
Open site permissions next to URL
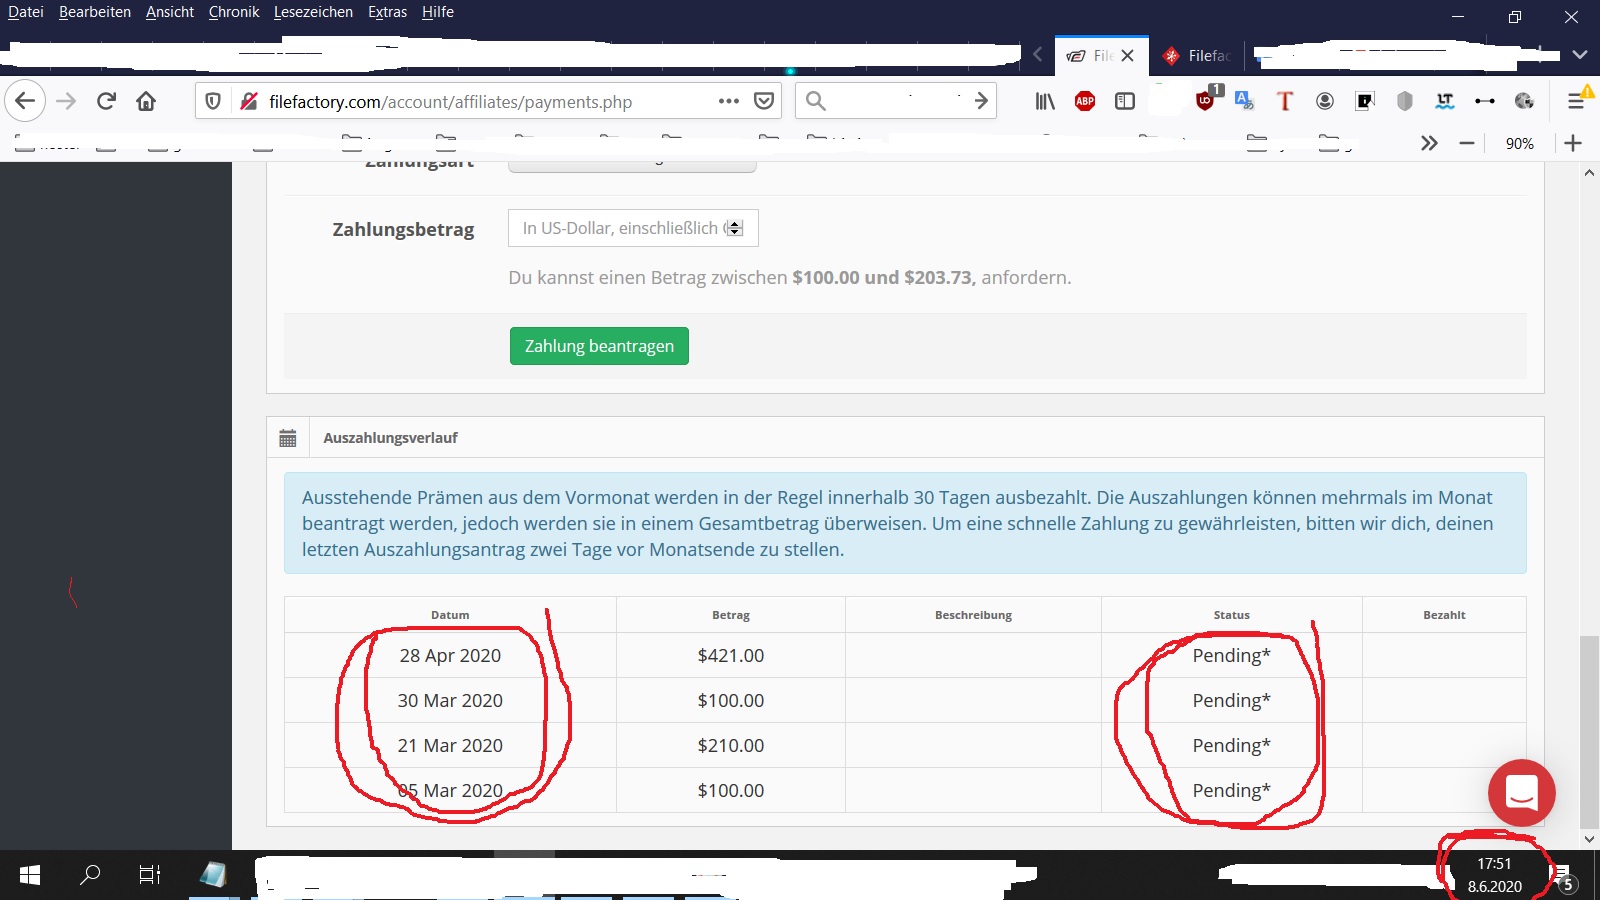pyautogui.click(x=249, y=101)
